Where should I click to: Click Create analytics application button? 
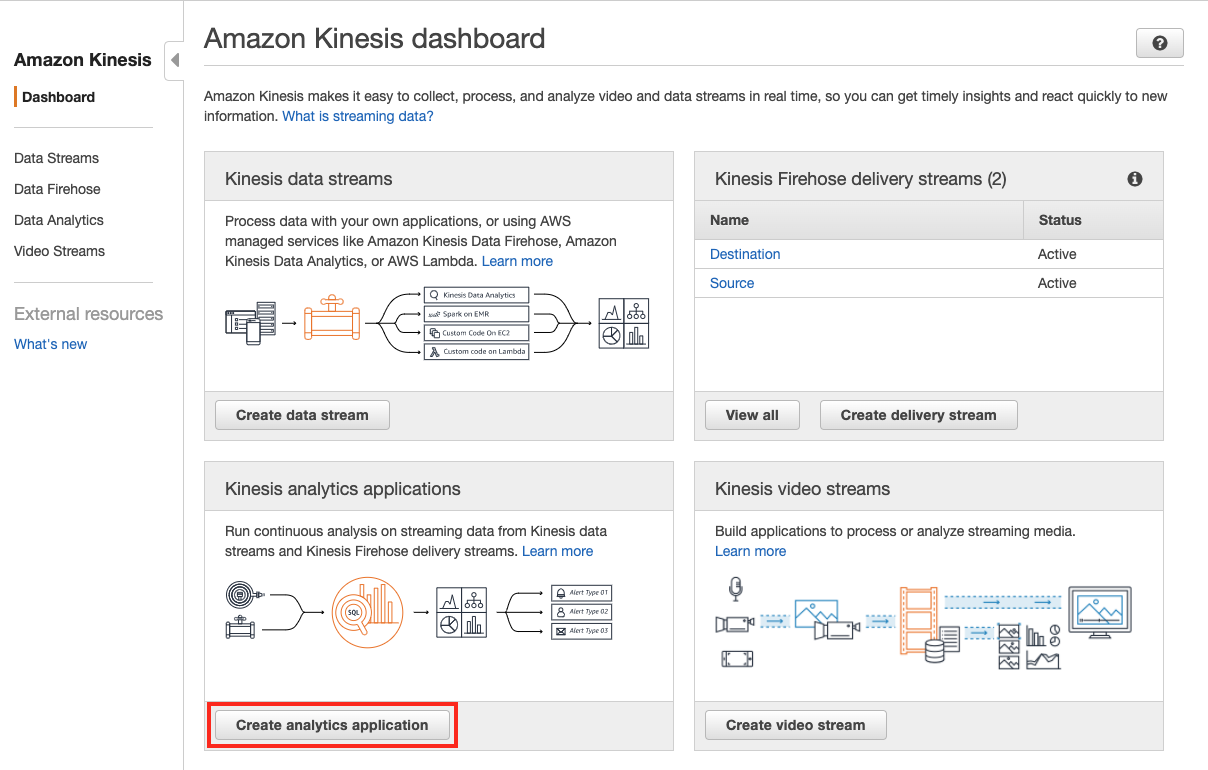click(x=332, y=725)
